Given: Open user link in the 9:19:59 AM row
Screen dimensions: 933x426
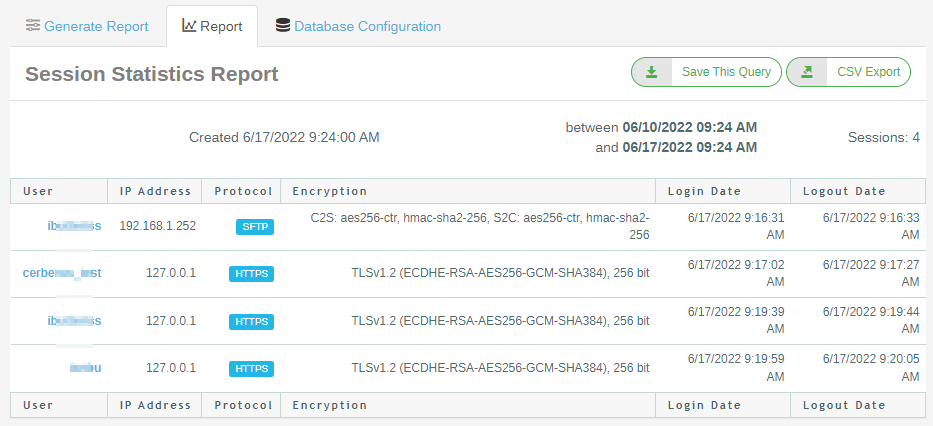Looking at the screenshot, I should point(85,368).
